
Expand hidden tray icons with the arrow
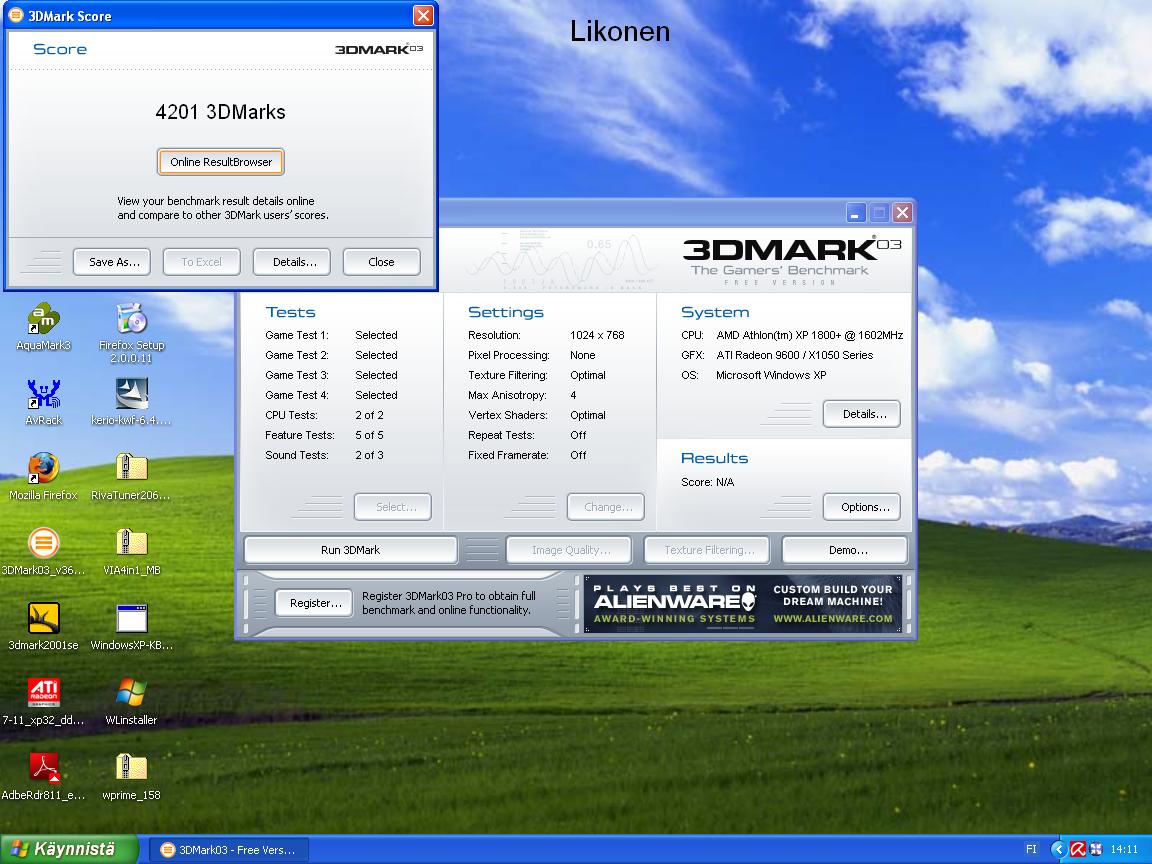[1059, 850]
